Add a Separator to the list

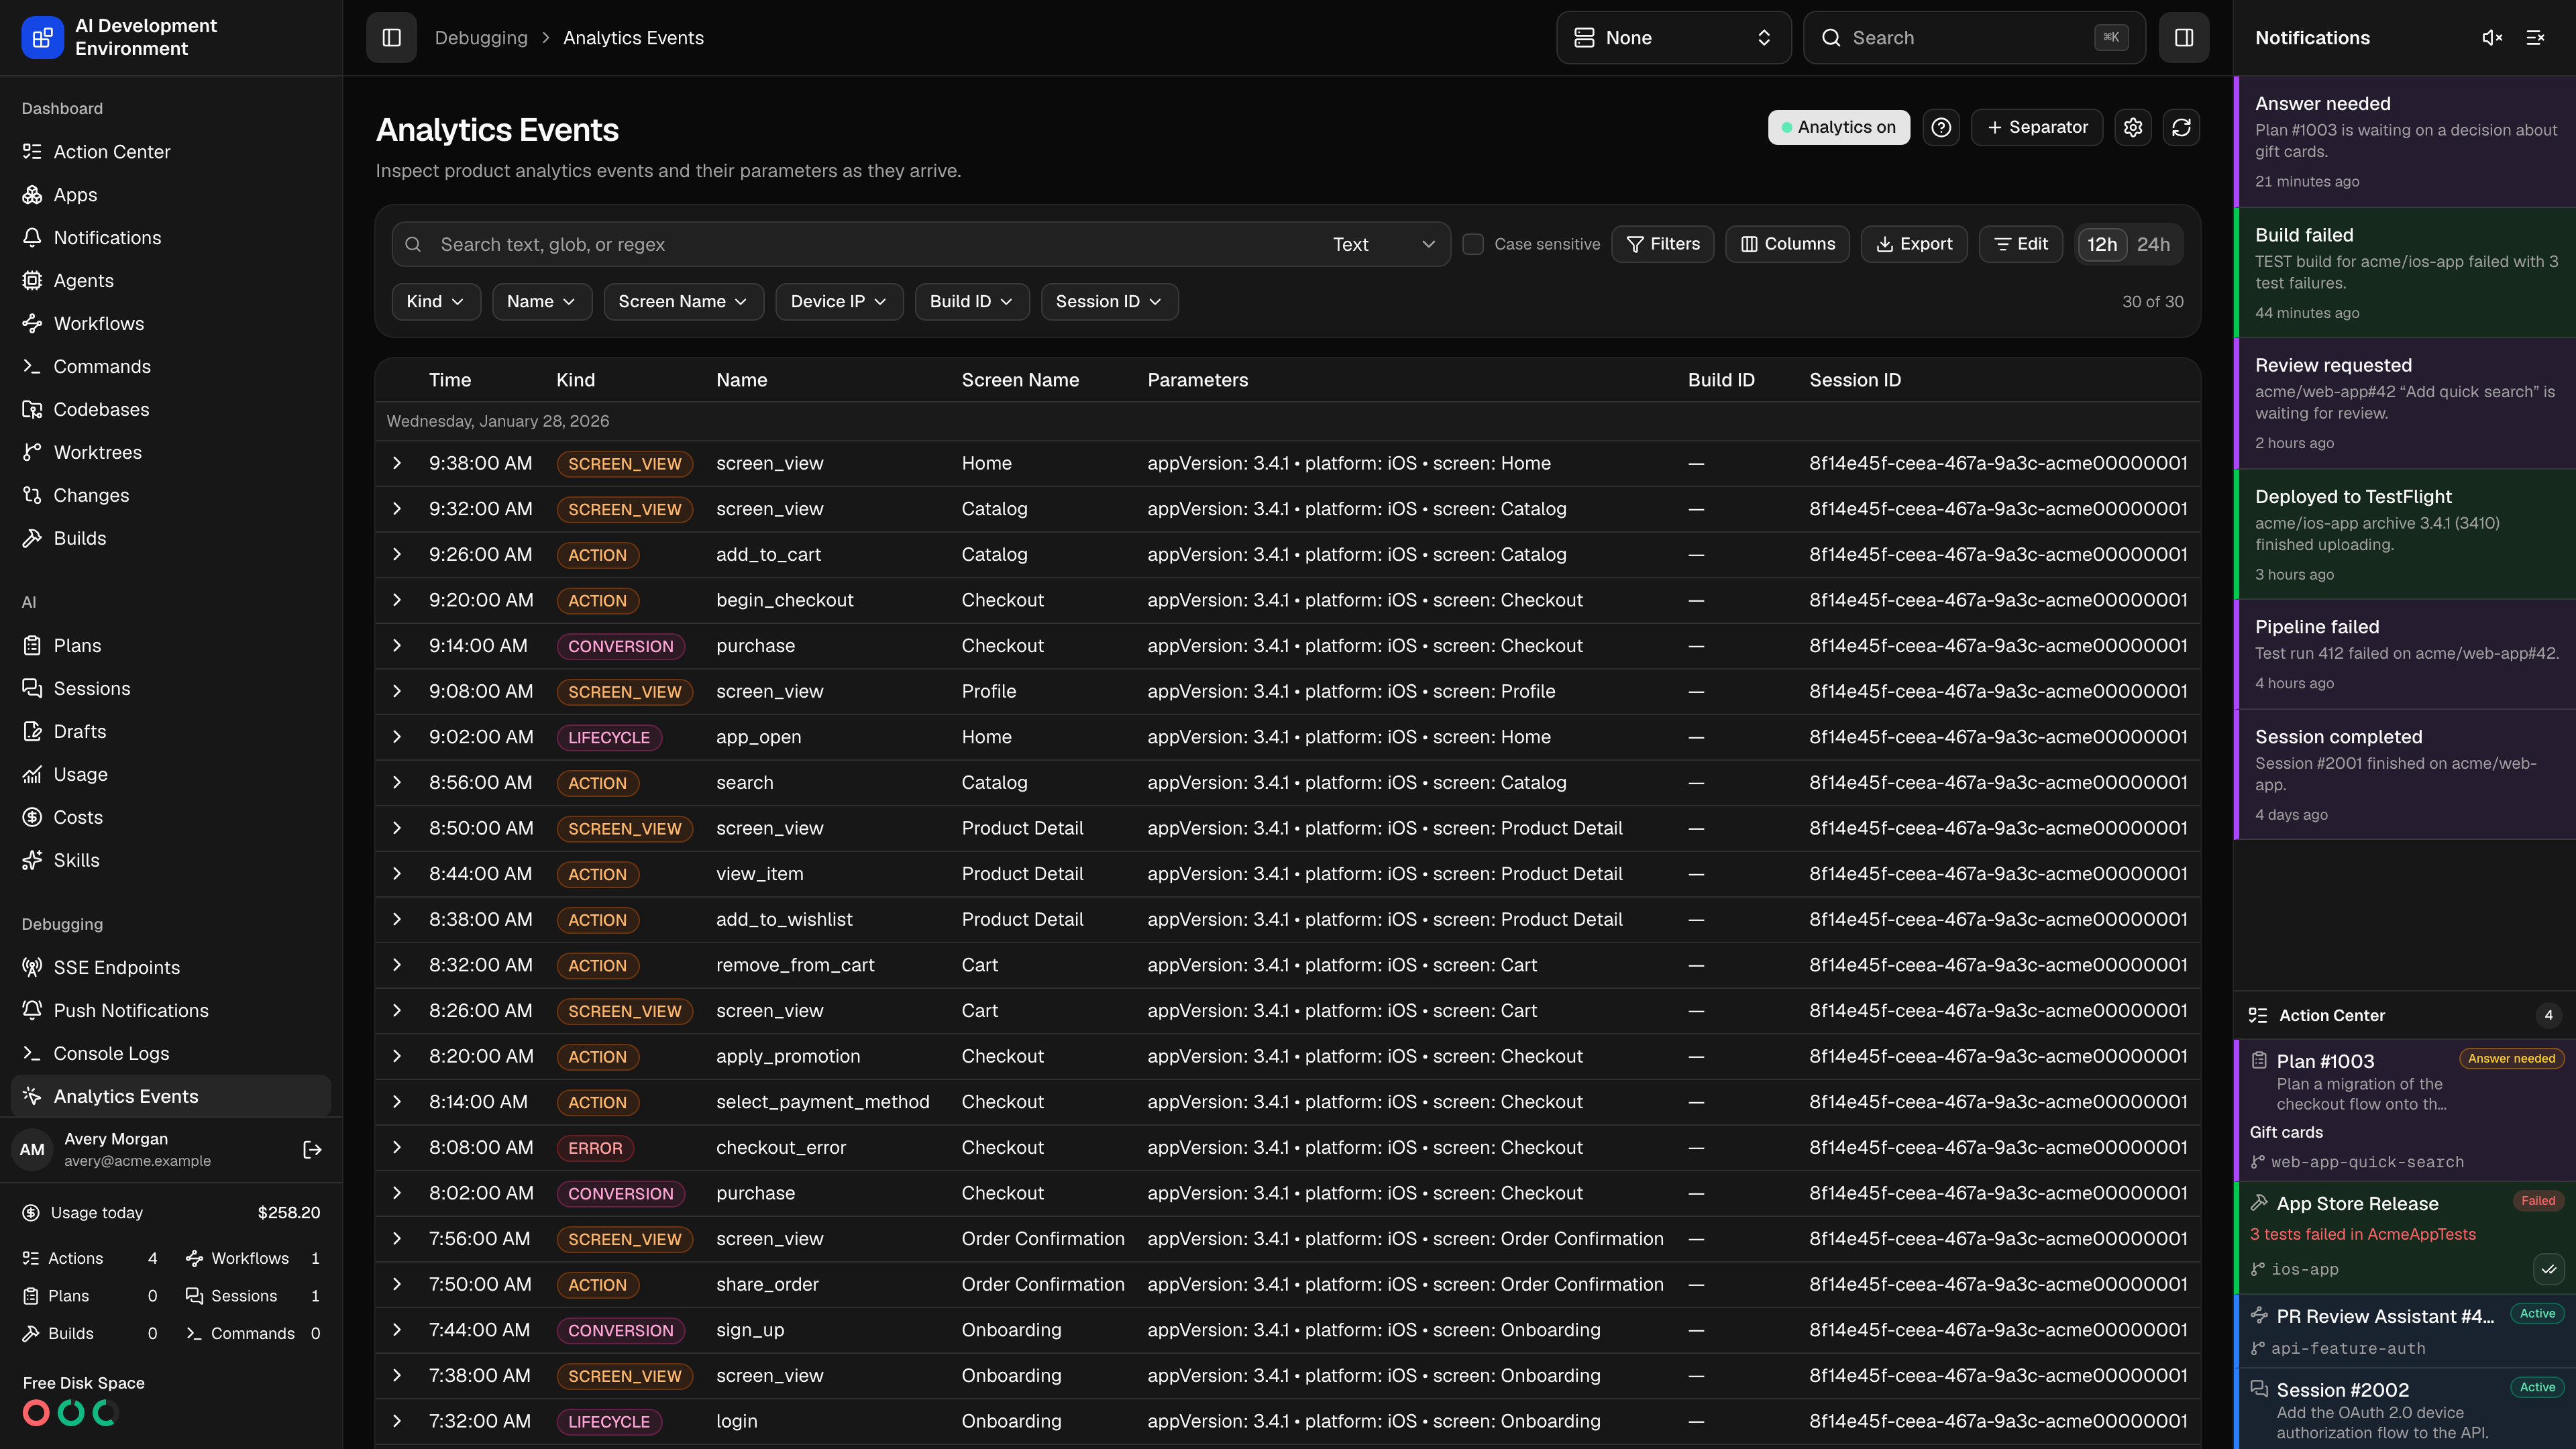[2037, 127]
